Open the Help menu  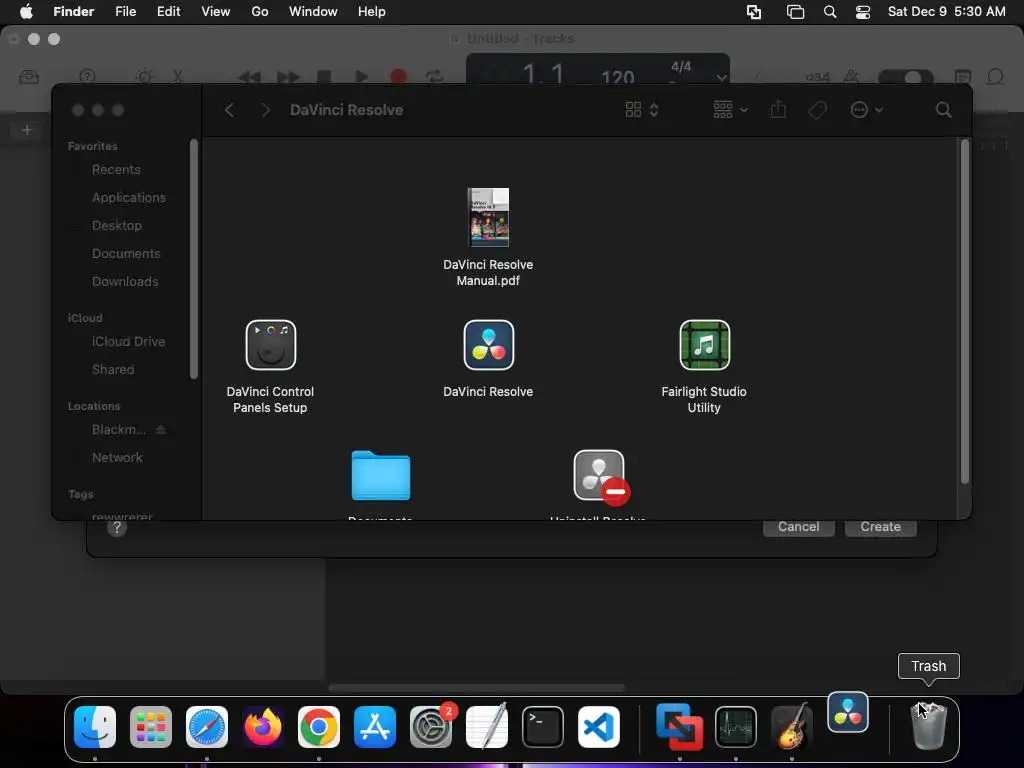tap(372, 12)
